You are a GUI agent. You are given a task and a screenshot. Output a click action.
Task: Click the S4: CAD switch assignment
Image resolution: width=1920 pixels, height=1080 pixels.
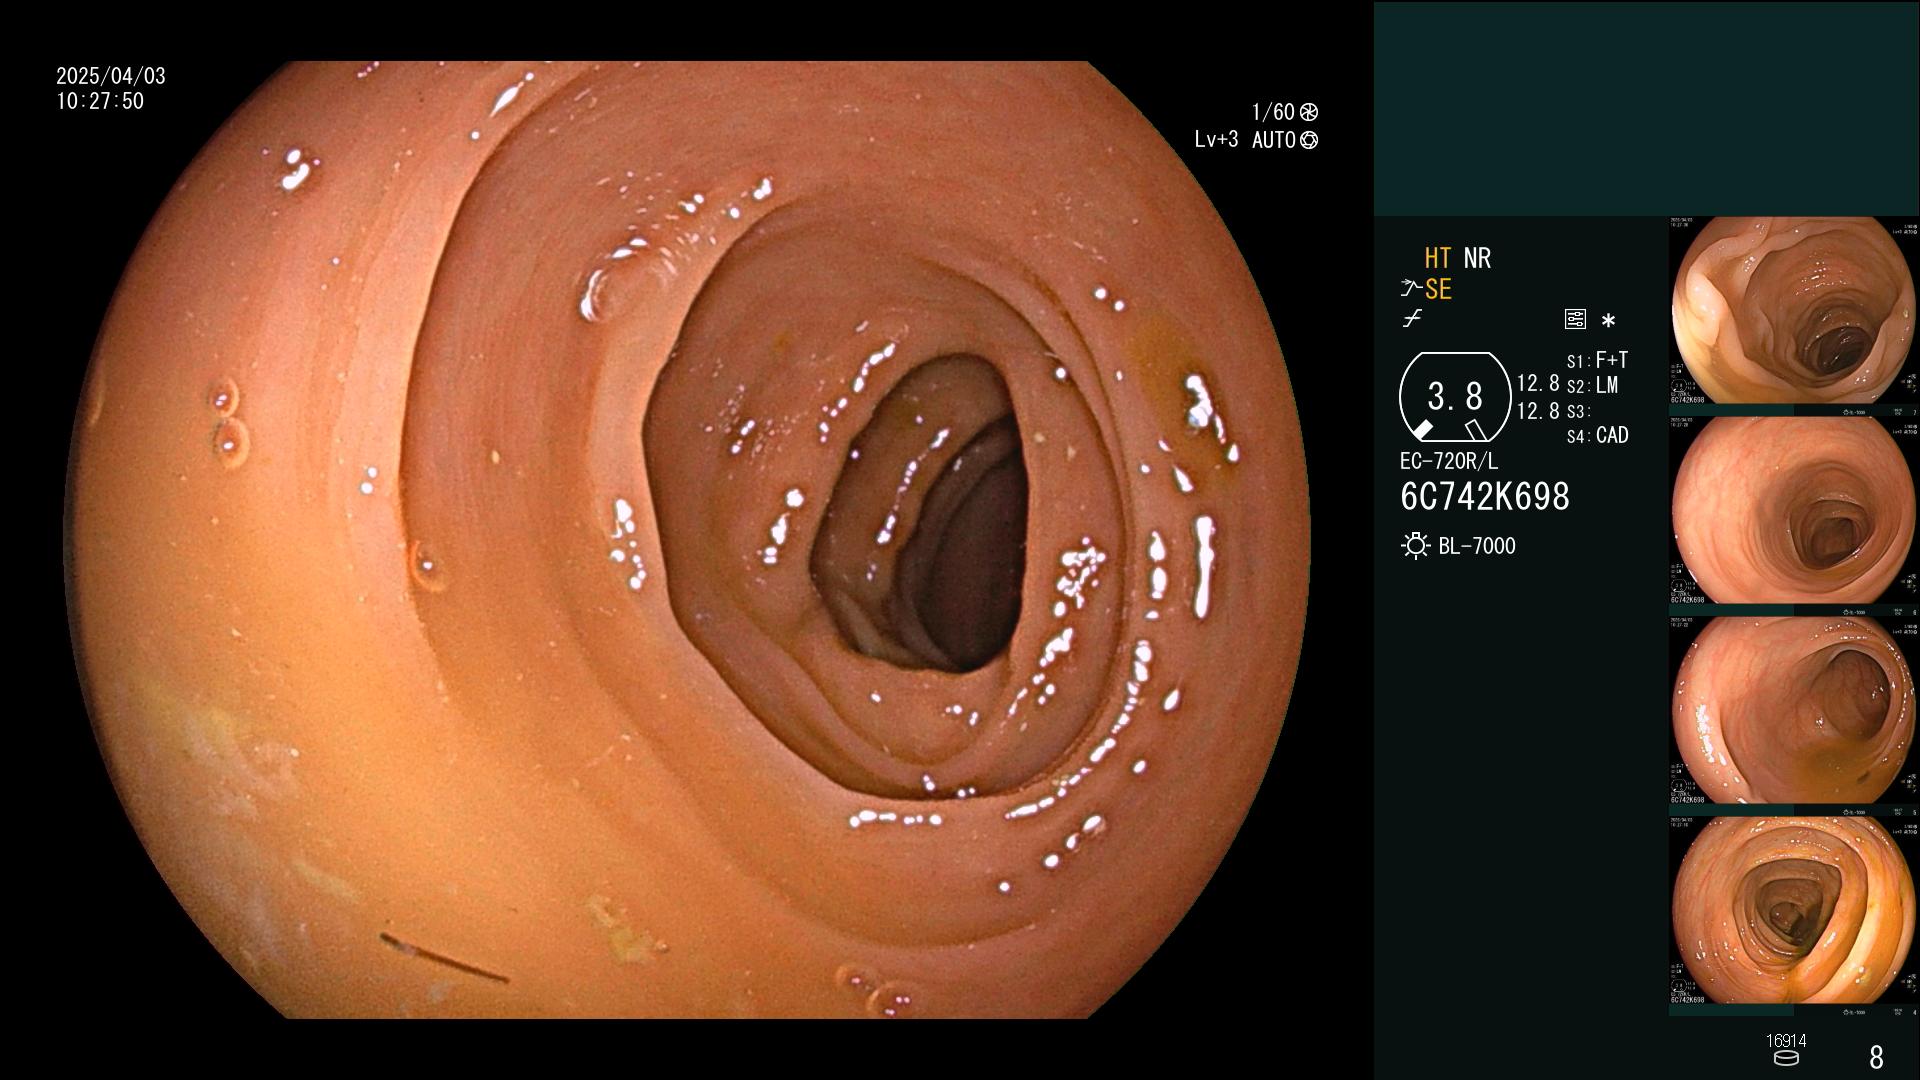[x=1597, y=435]
